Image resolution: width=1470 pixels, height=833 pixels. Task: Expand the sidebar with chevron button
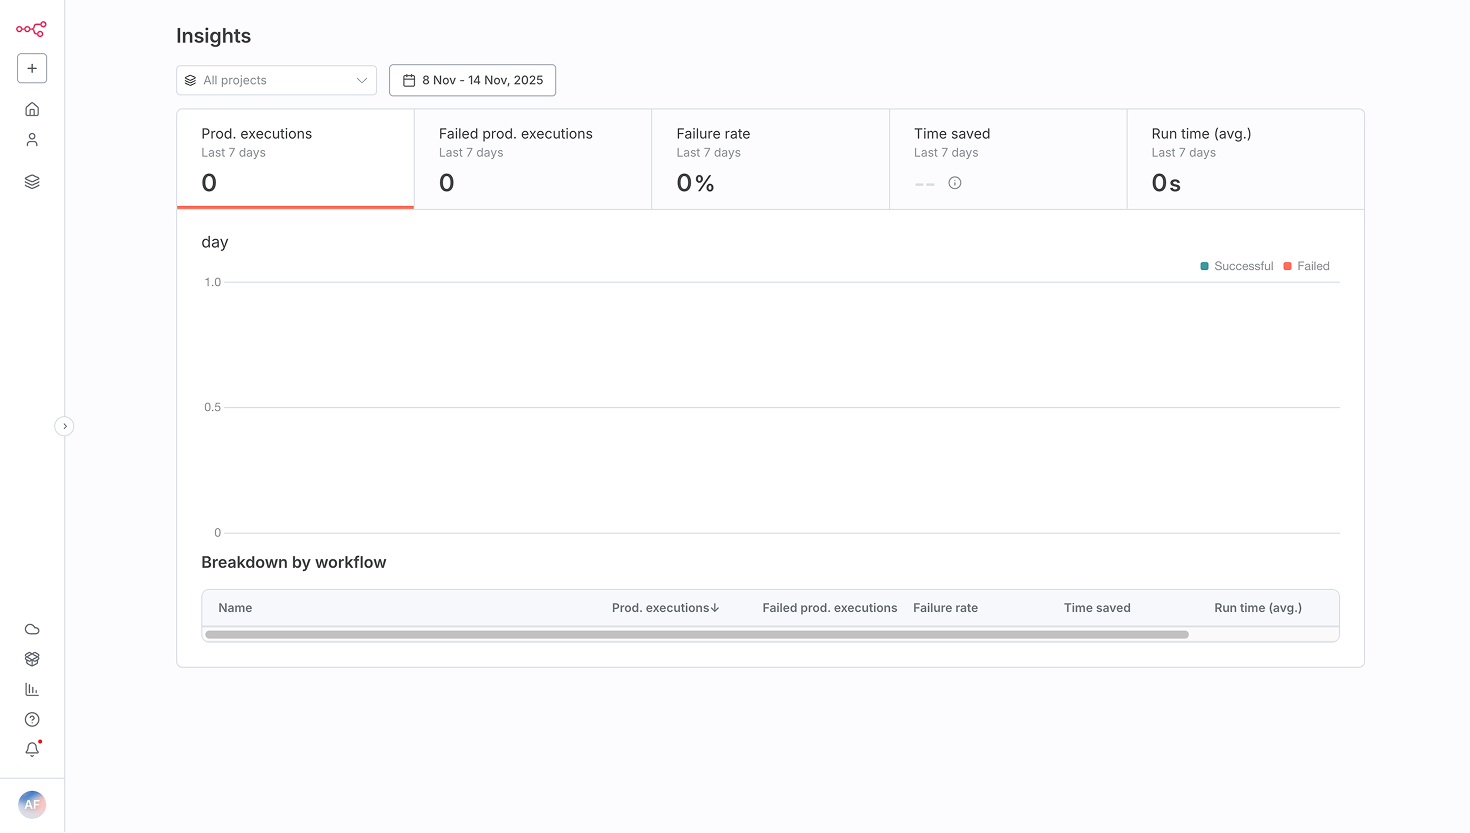(65, 426)
